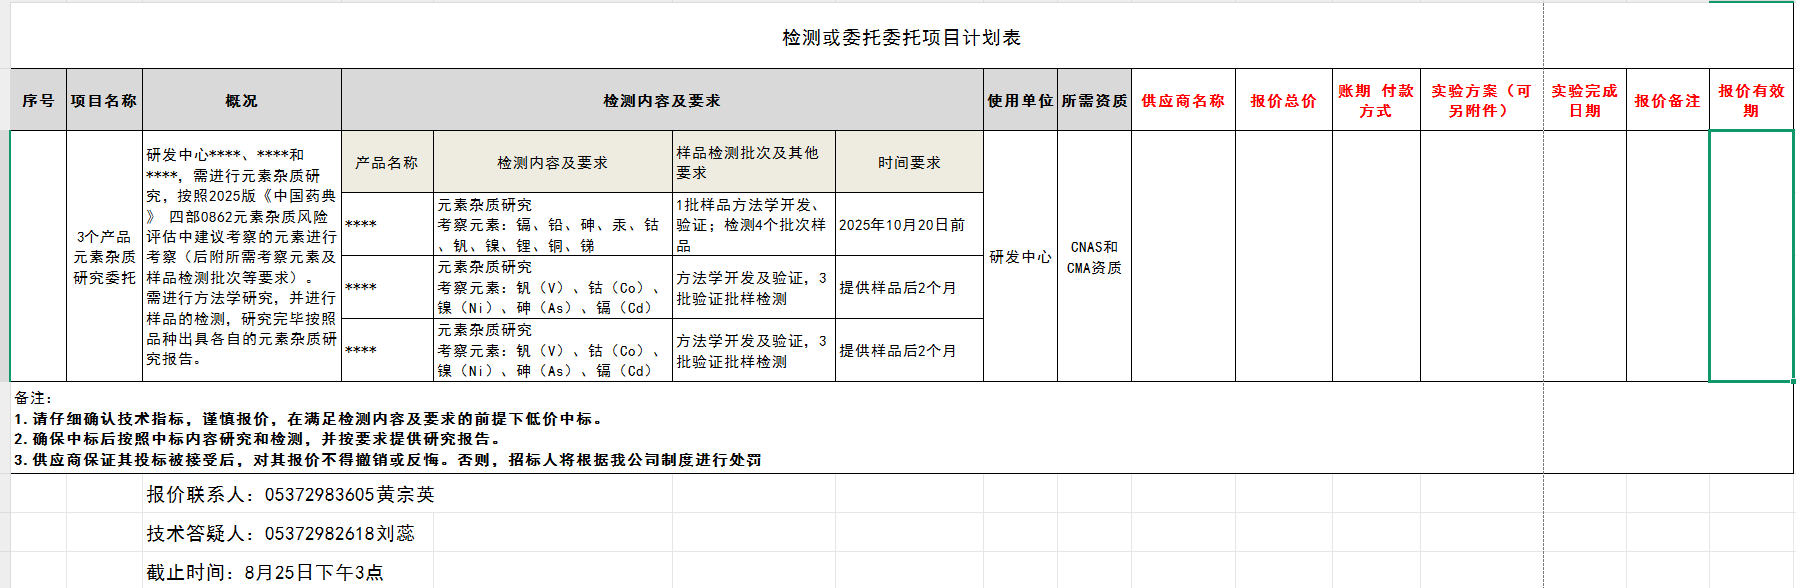
Task: Select the 项目名称 header cell
Action: [x=104, y=100]
